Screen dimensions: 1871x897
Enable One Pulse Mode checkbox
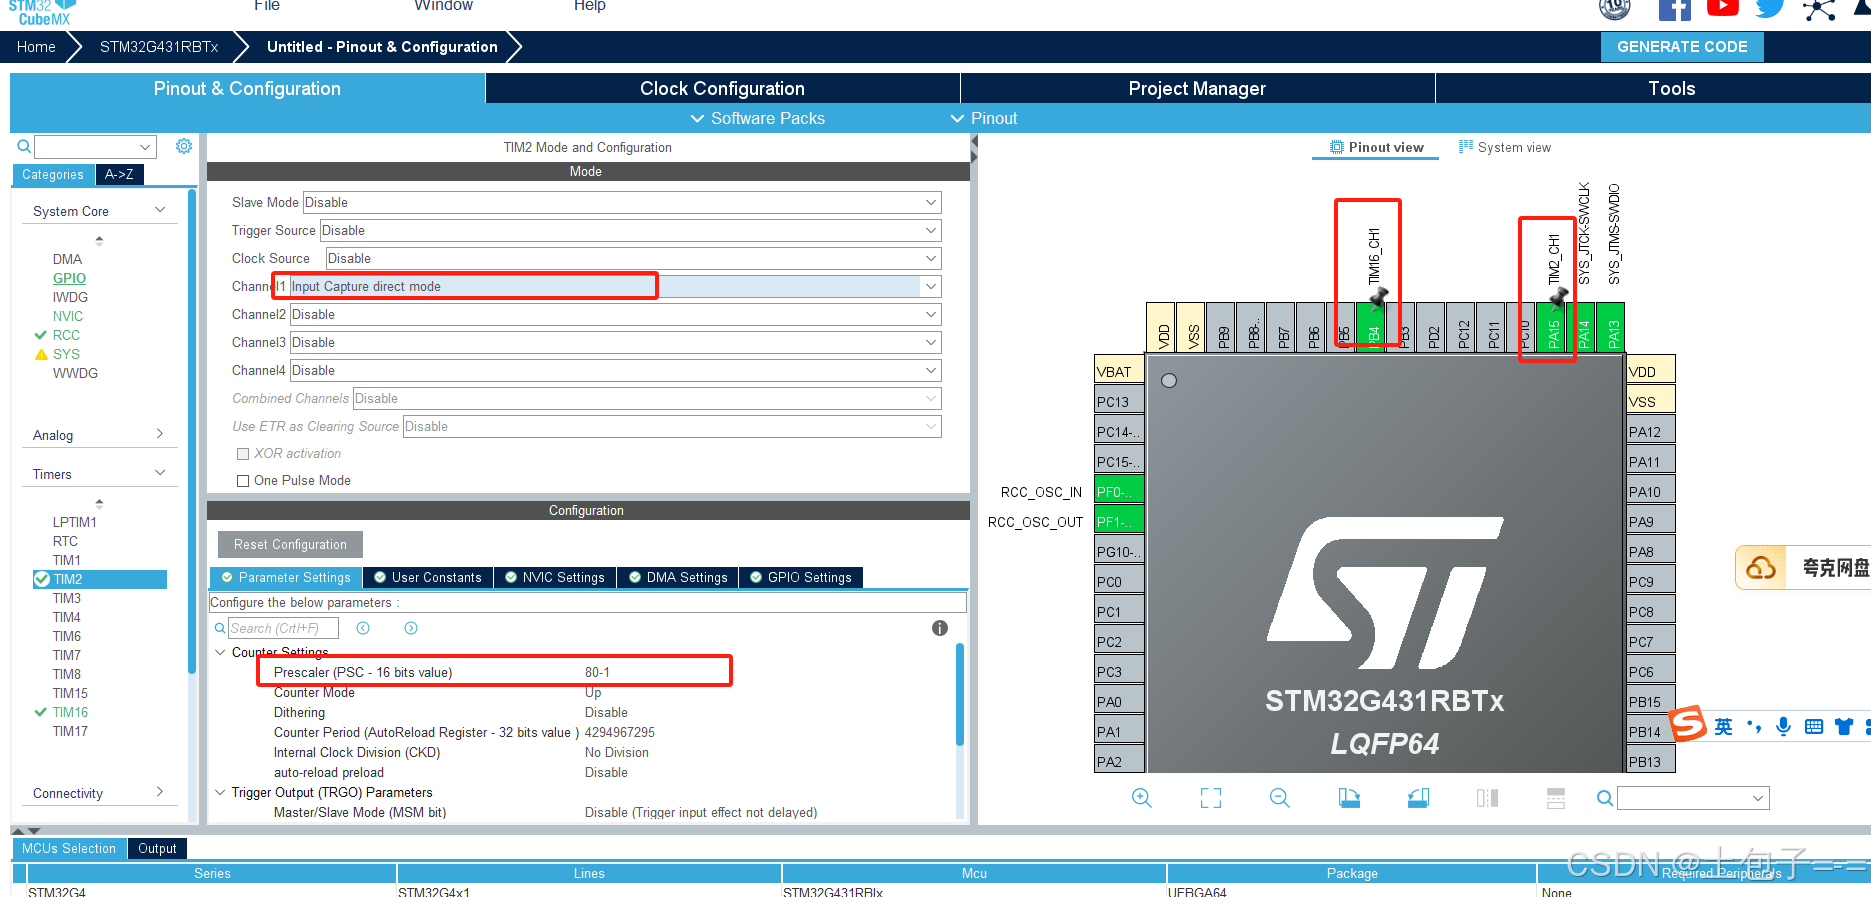coord(243,481)
